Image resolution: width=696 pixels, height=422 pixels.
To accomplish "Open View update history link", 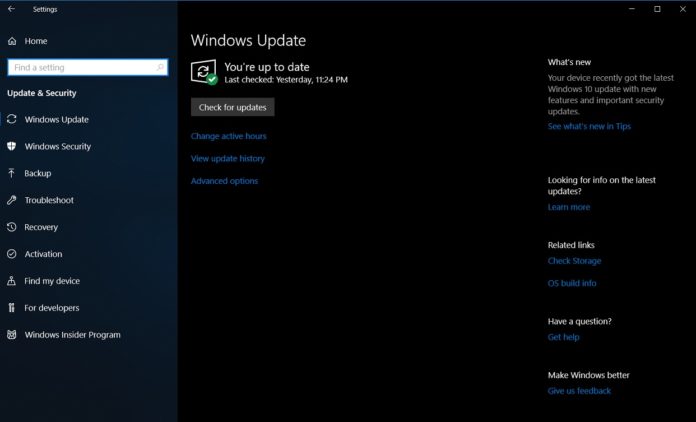I will point(228,158).
